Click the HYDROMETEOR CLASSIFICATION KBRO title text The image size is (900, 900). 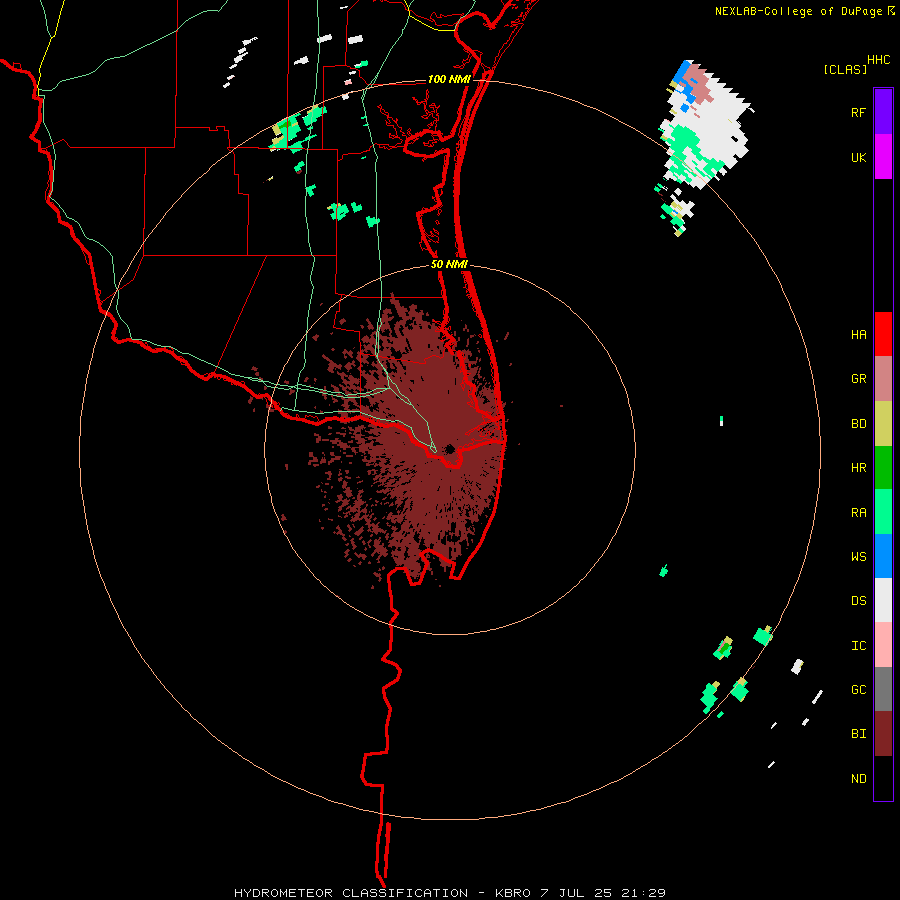tap(450, 893)
